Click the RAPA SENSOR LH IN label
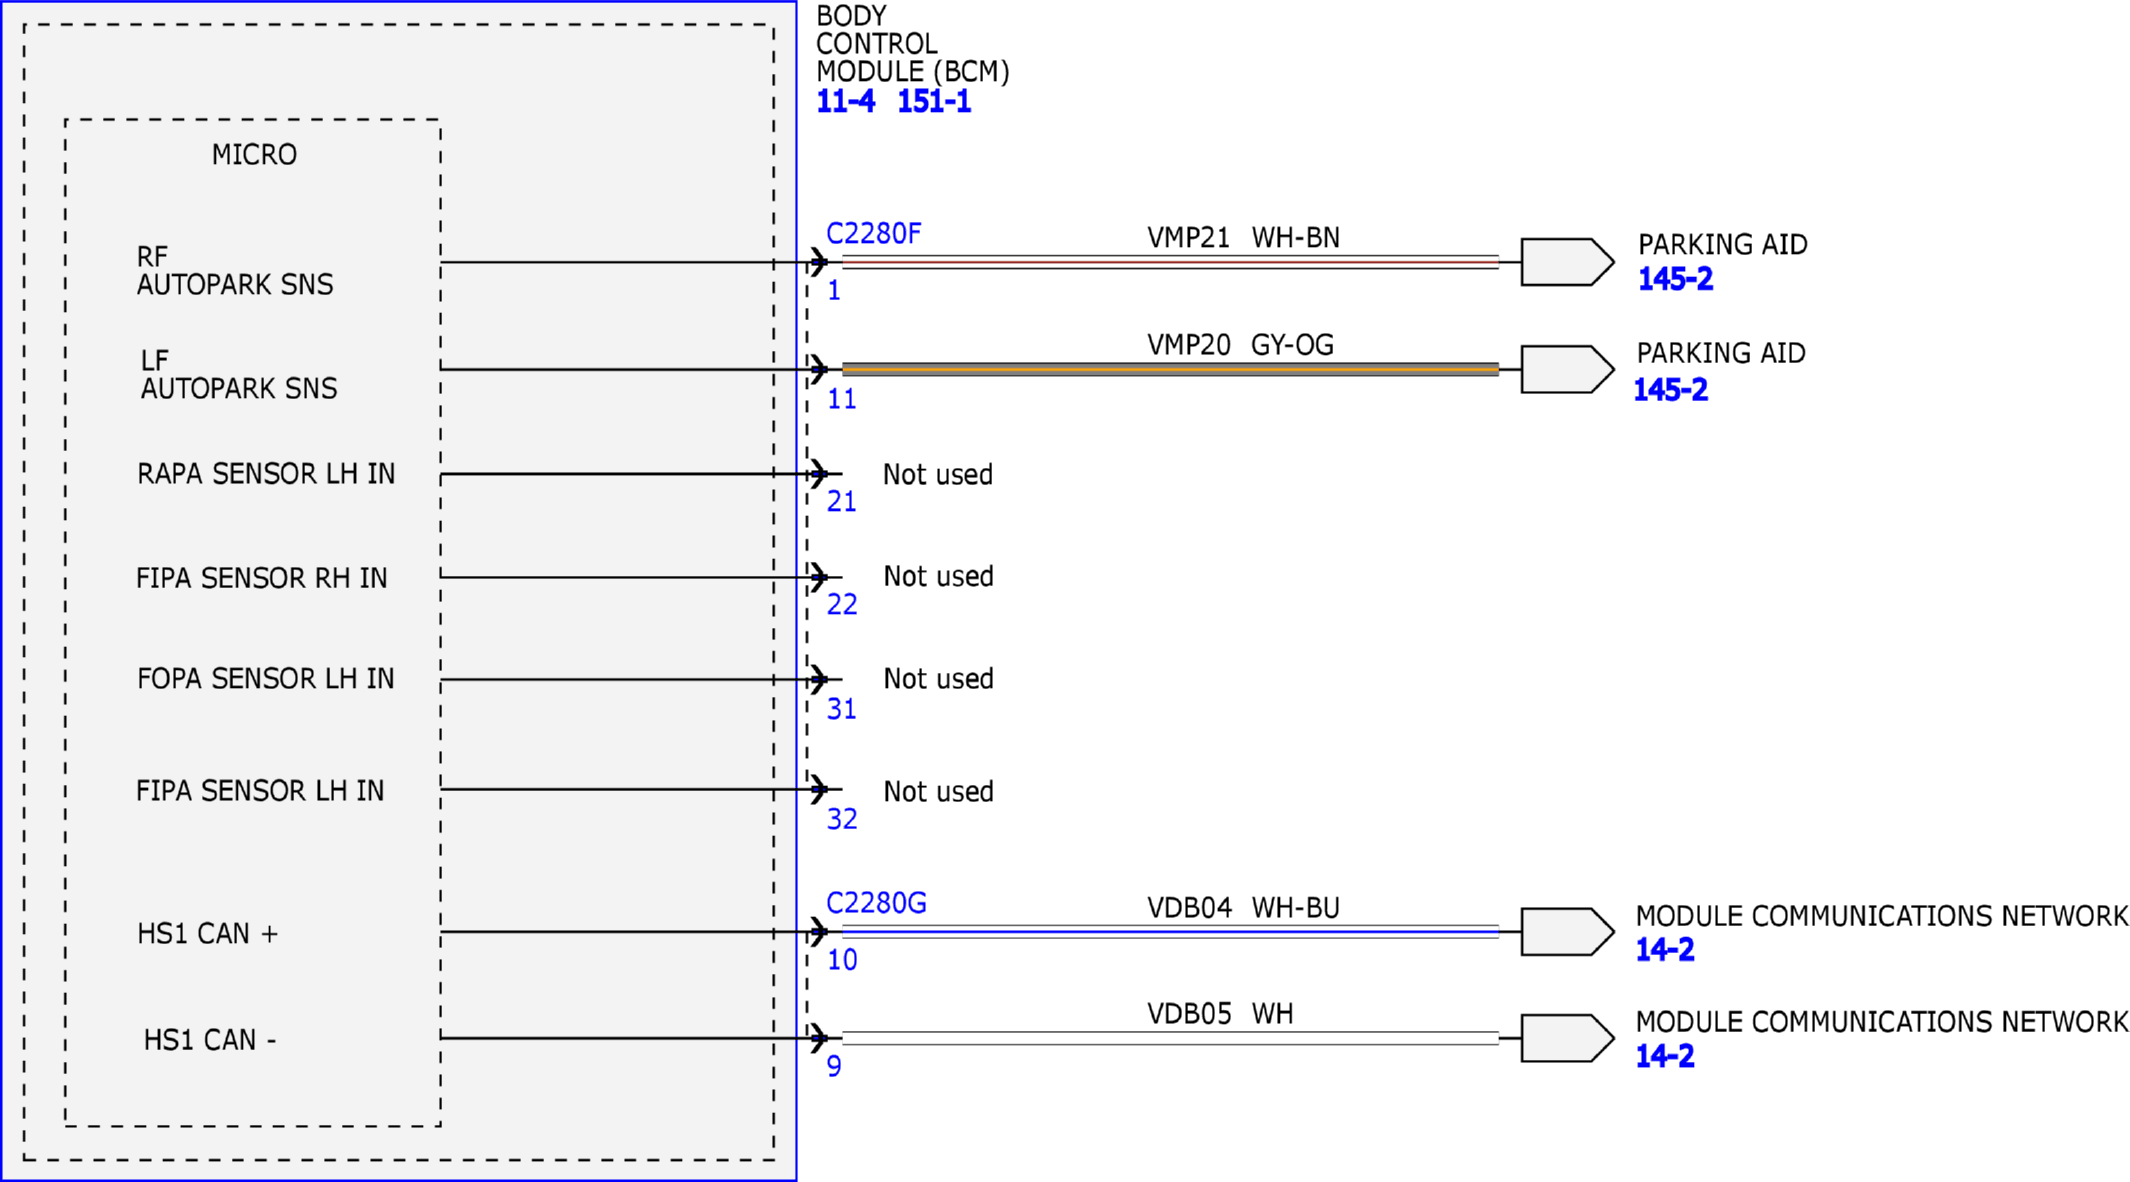The width and height of the screenshot is (2130, 1182). coord(266,474)
